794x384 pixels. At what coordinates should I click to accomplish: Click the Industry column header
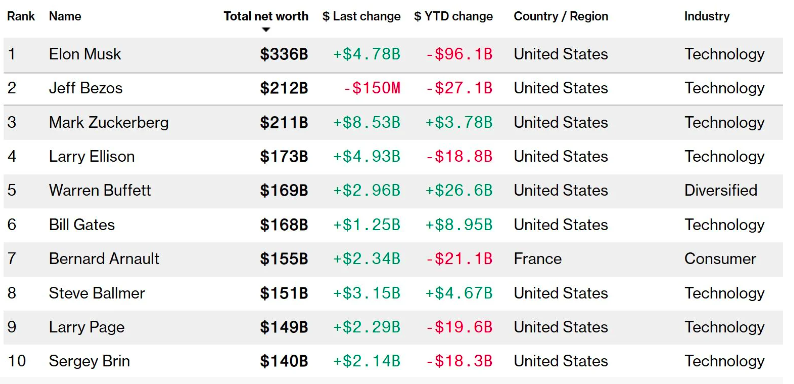click(x=707, y=16)
